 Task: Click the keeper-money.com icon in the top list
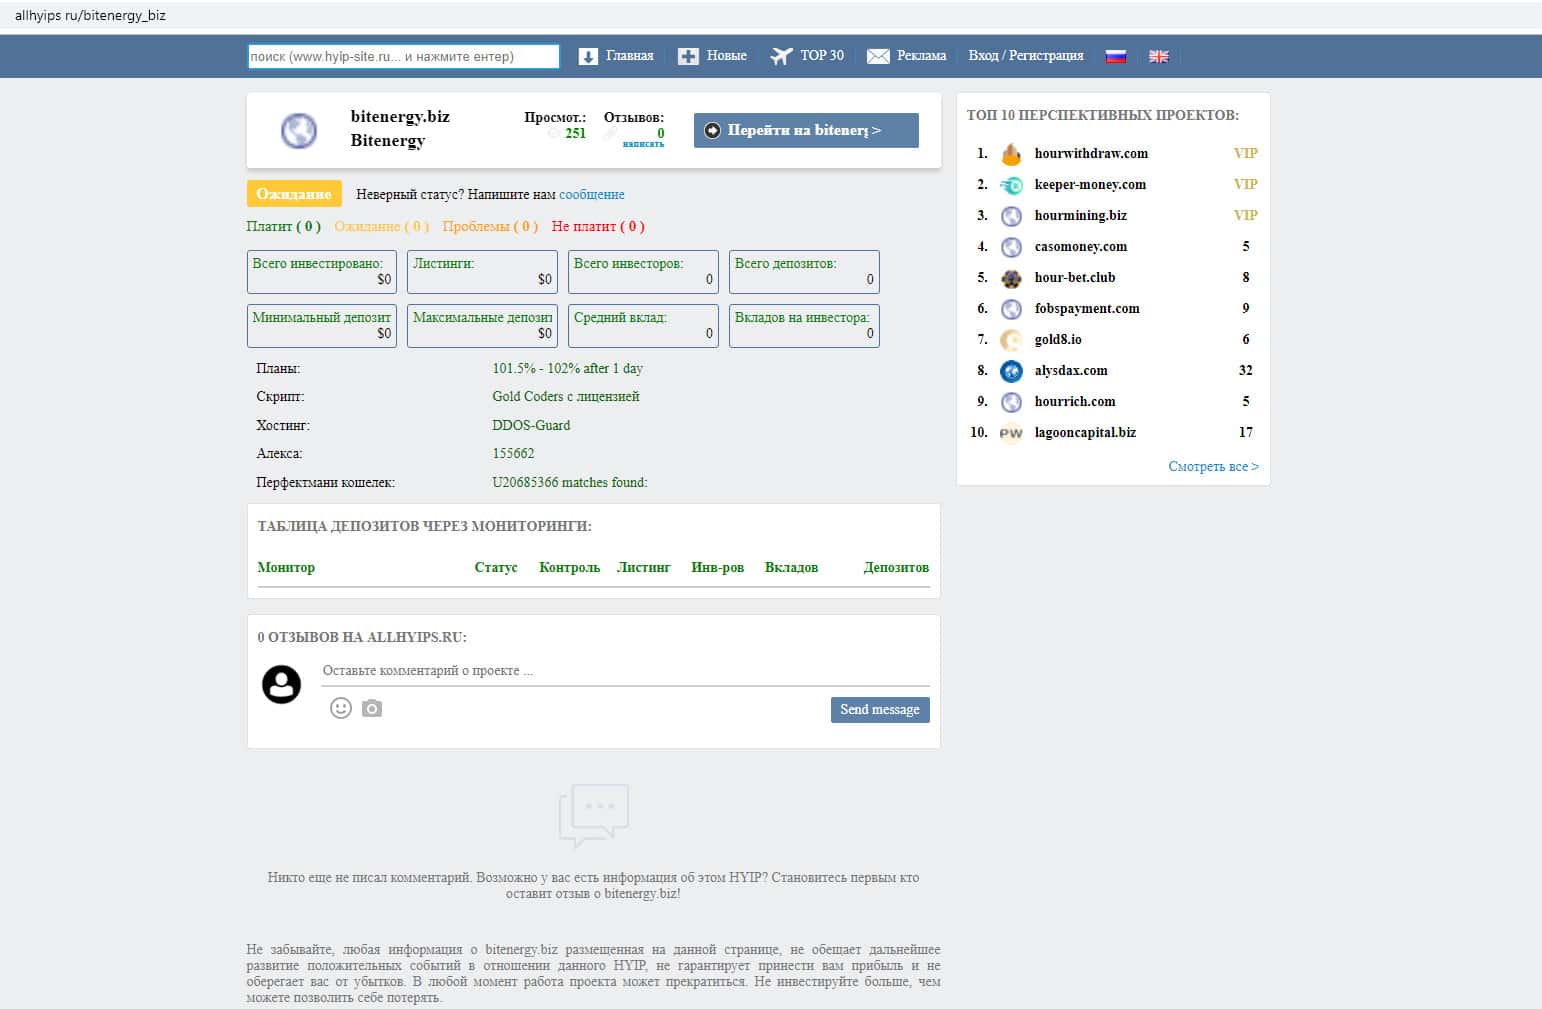pyautogui.click(x=1011, y=185)
